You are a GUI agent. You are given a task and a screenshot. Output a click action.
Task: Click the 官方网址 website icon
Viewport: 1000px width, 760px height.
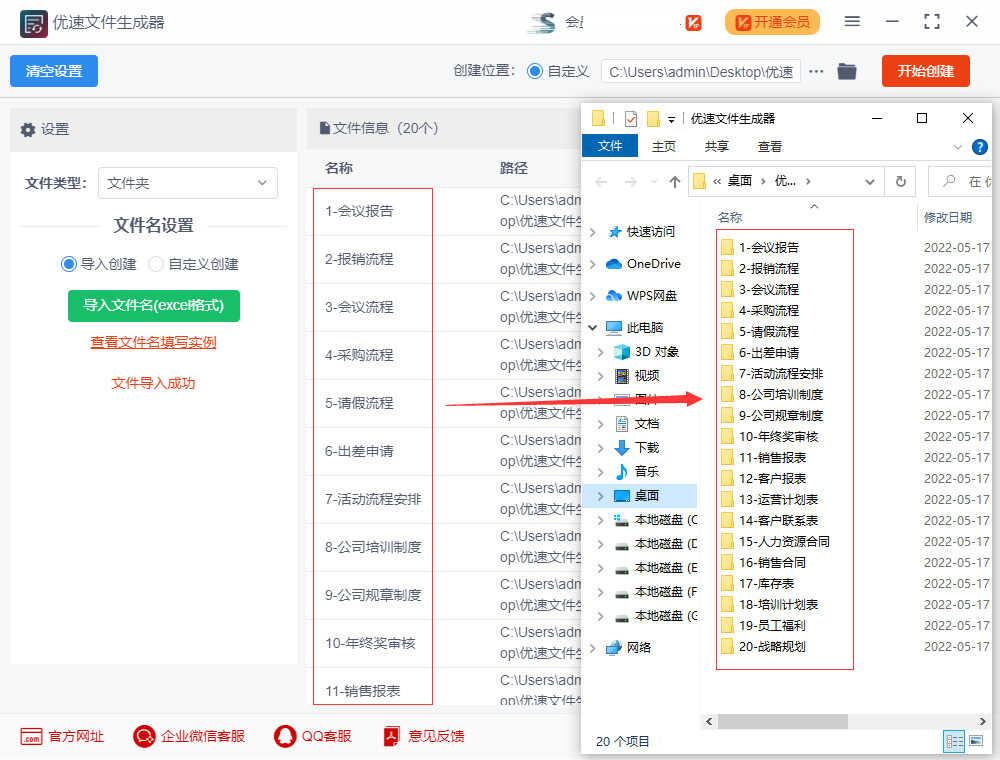click(31, 736)
